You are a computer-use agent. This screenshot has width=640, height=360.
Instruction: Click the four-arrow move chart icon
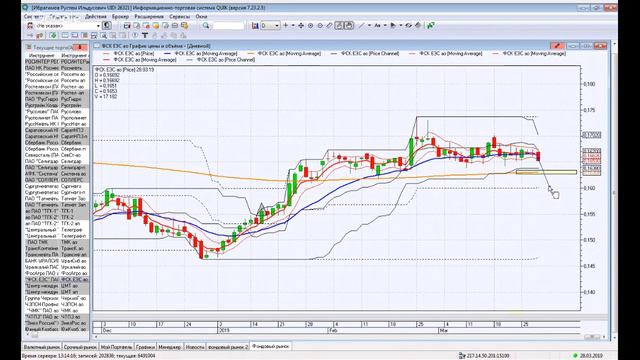(301, 26)
